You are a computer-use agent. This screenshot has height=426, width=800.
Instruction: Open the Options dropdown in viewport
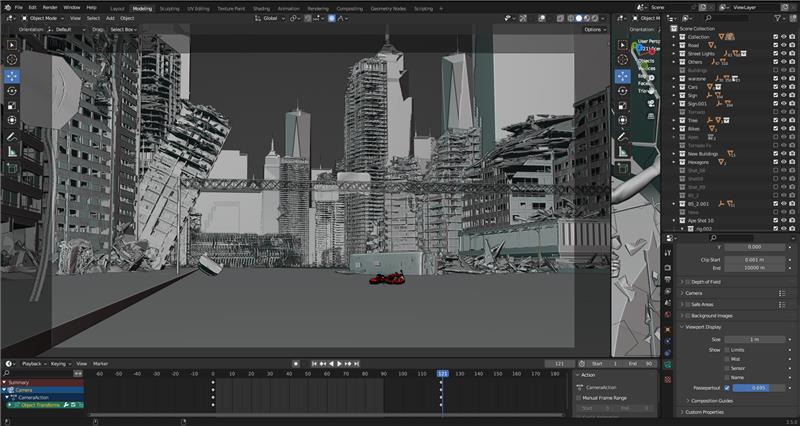(x=595, y=30)
